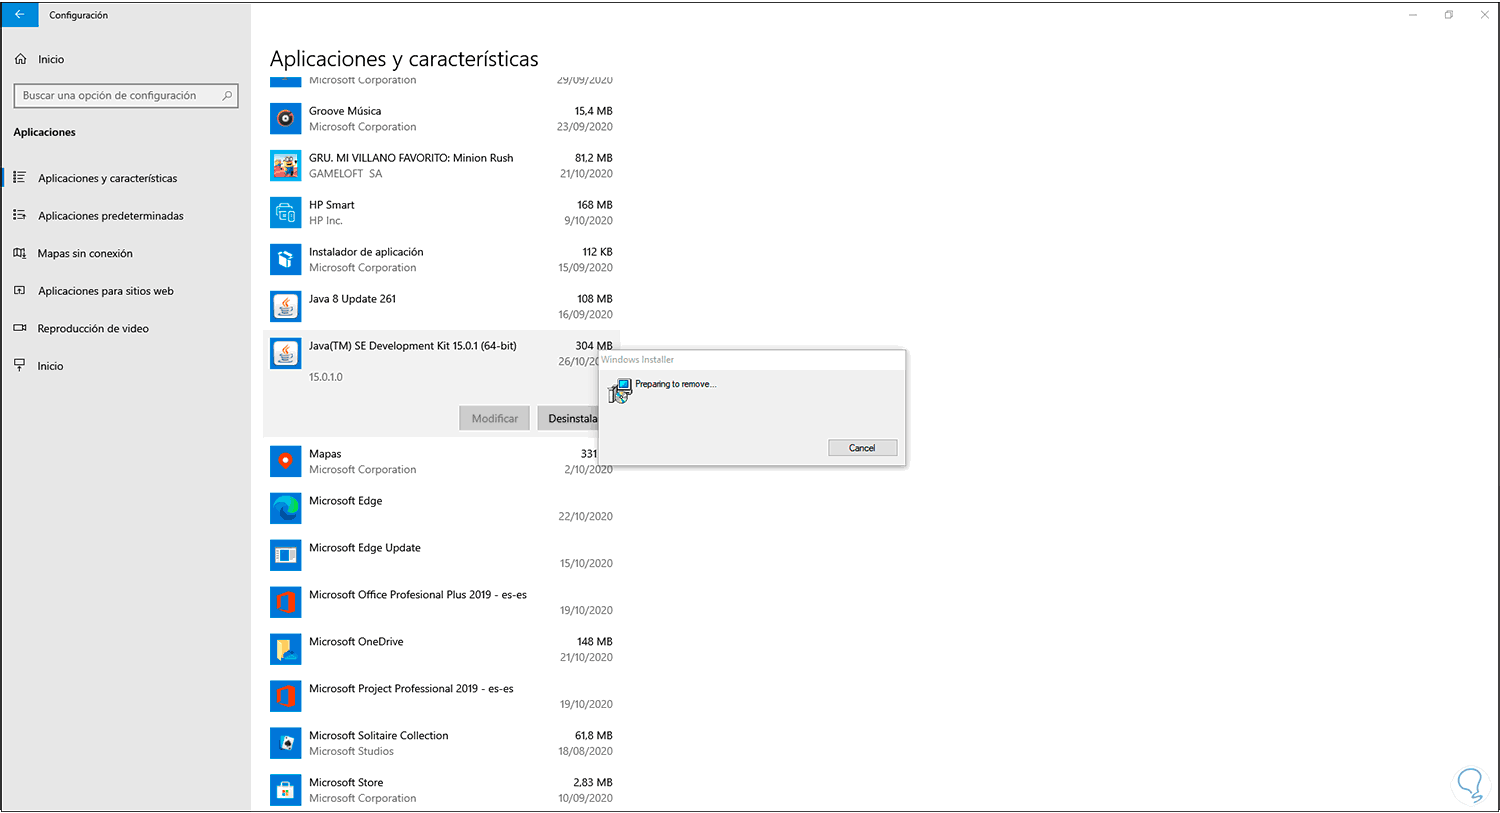Click the Microsoft Store icon
The image size is (1500, 813).
tap(286, 791)
